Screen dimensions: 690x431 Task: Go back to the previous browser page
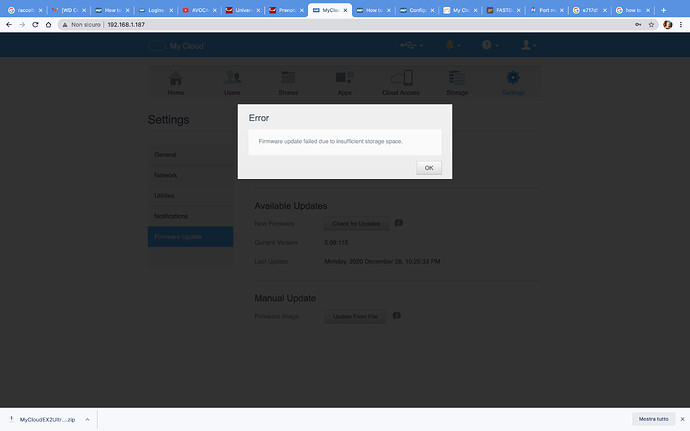[x=9, y=25]
